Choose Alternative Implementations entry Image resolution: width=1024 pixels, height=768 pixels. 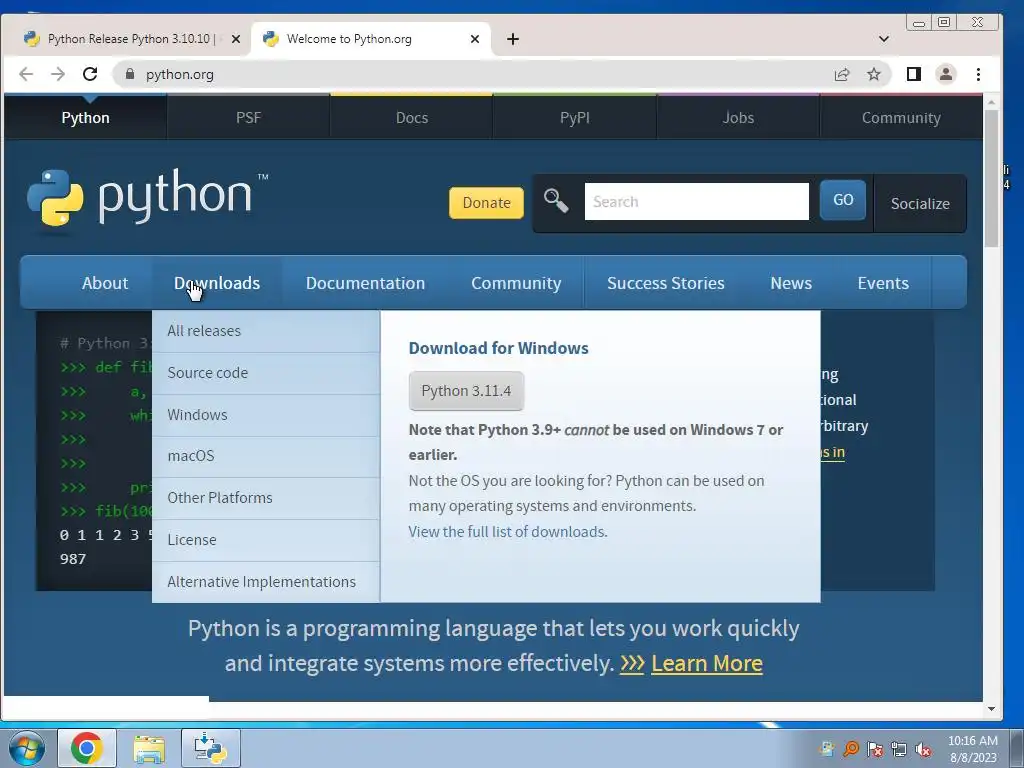pos(266,582)
